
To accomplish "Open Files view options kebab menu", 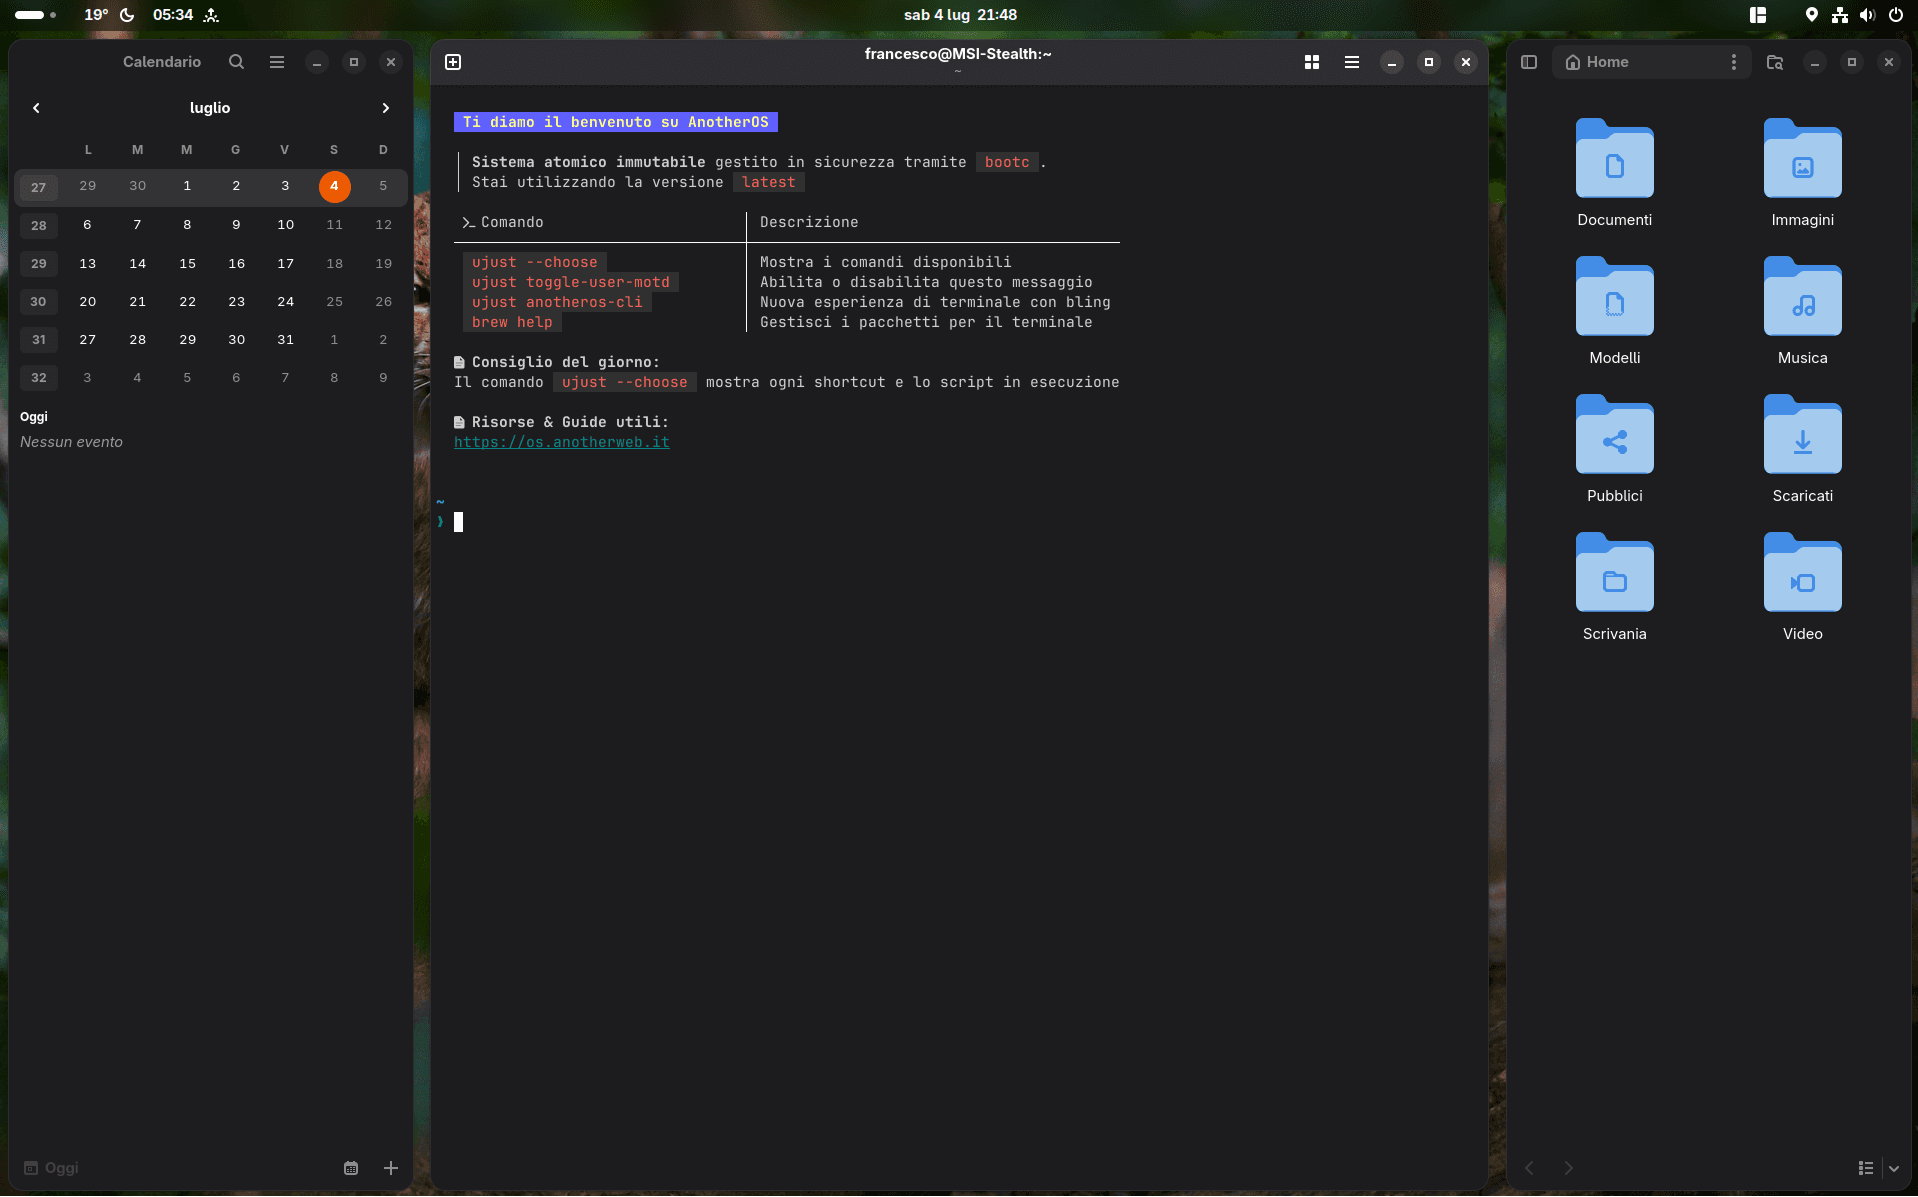I will click(x=1734, y=62).
